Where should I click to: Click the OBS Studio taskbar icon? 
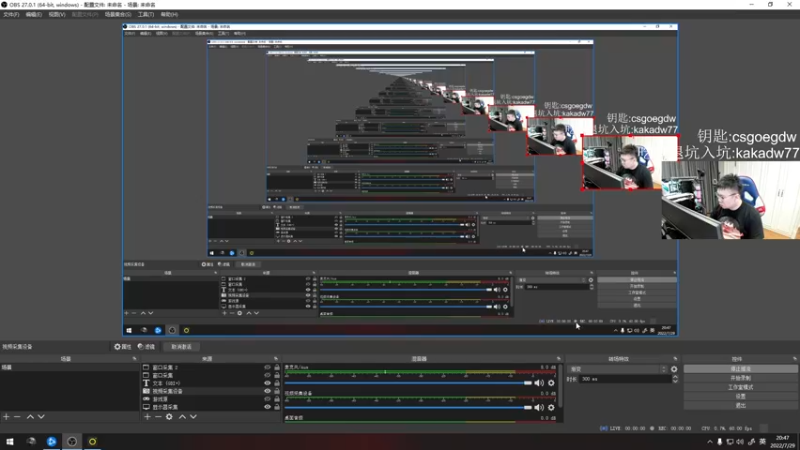(72, 441)
